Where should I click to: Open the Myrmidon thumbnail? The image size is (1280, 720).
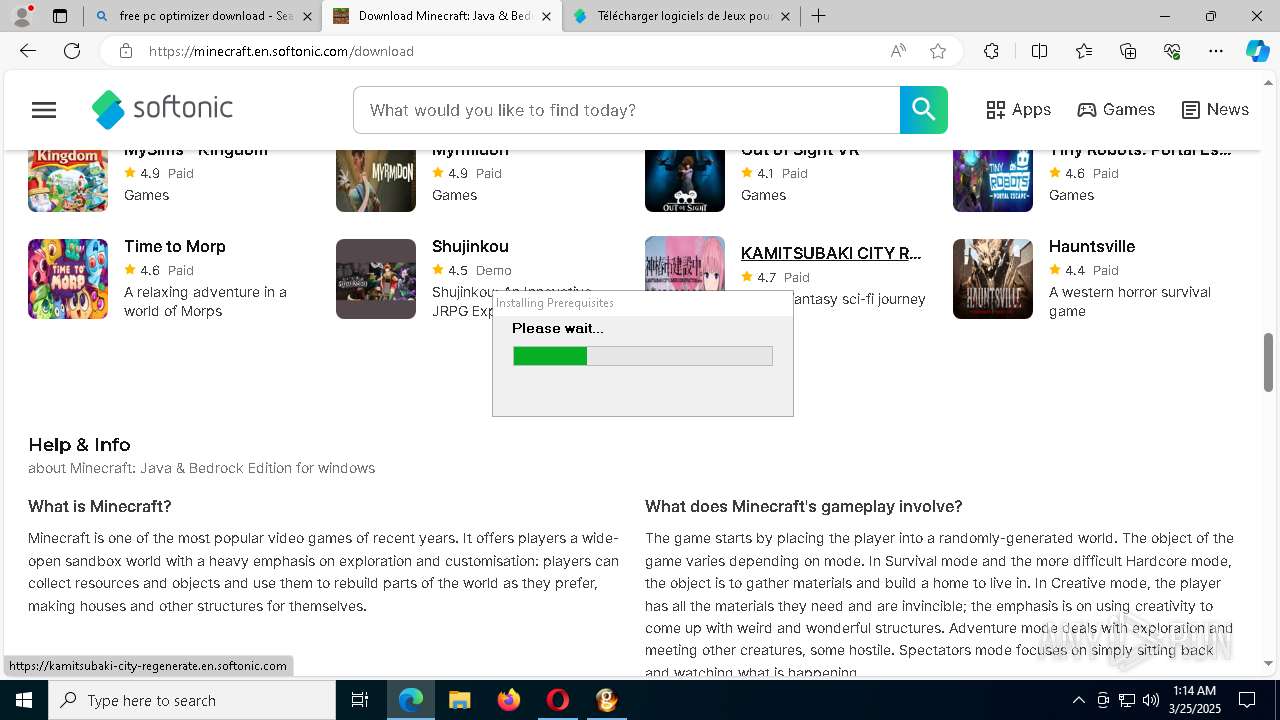click(x=376, y=181)
